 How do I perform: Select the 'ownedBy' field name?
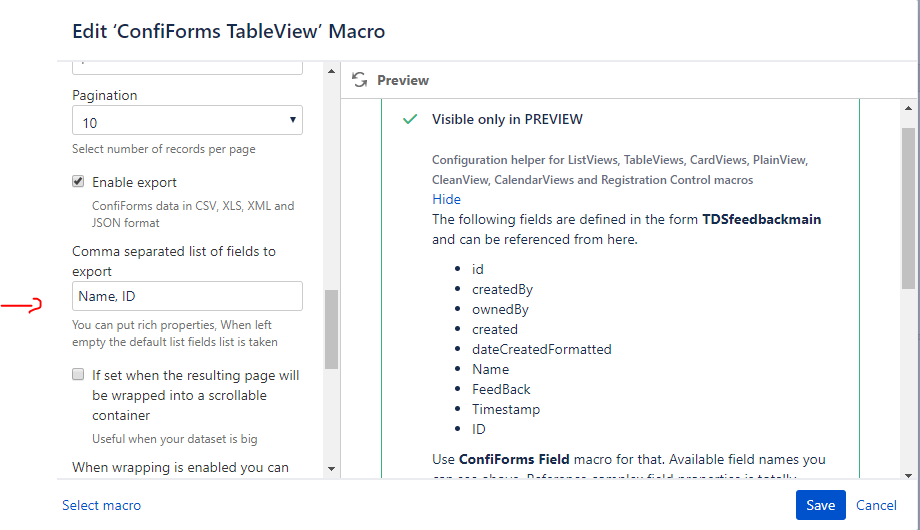click(500, 309)
